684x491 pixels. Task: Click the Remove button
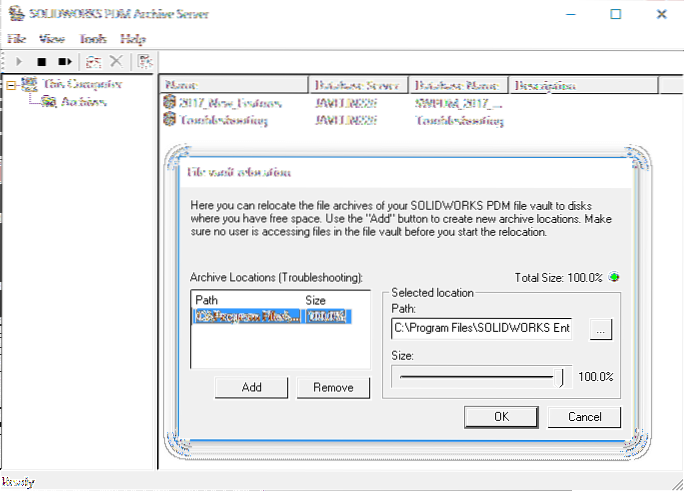point(333,388)
